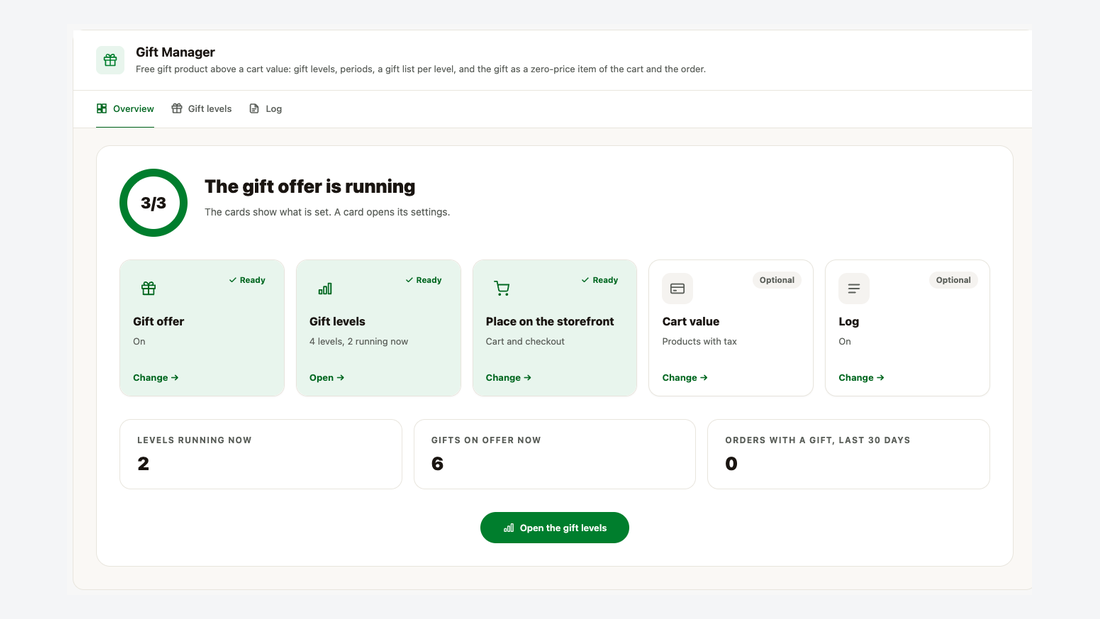
Task: Click the document icon beside Log tab
Action: 254,109
